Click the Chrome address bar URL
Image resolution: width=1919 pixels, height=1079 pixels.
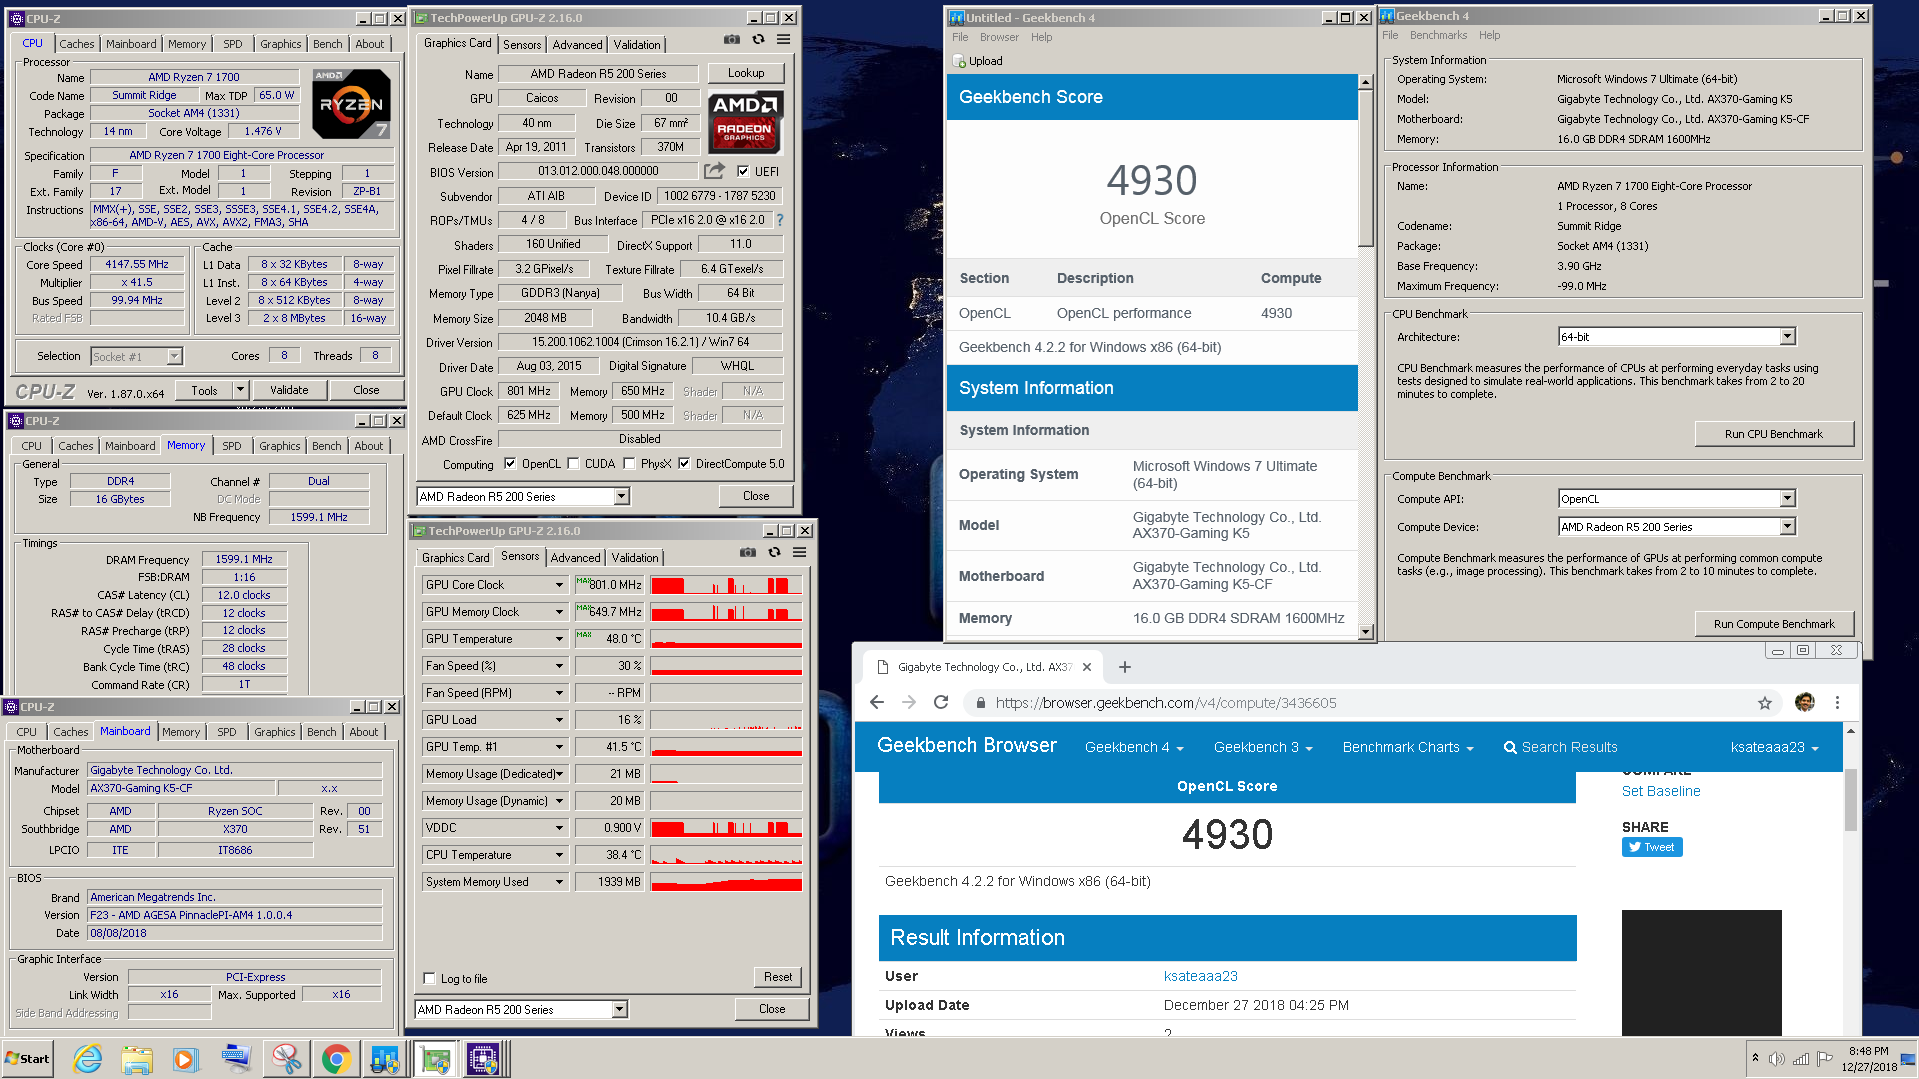[1165, 703]
